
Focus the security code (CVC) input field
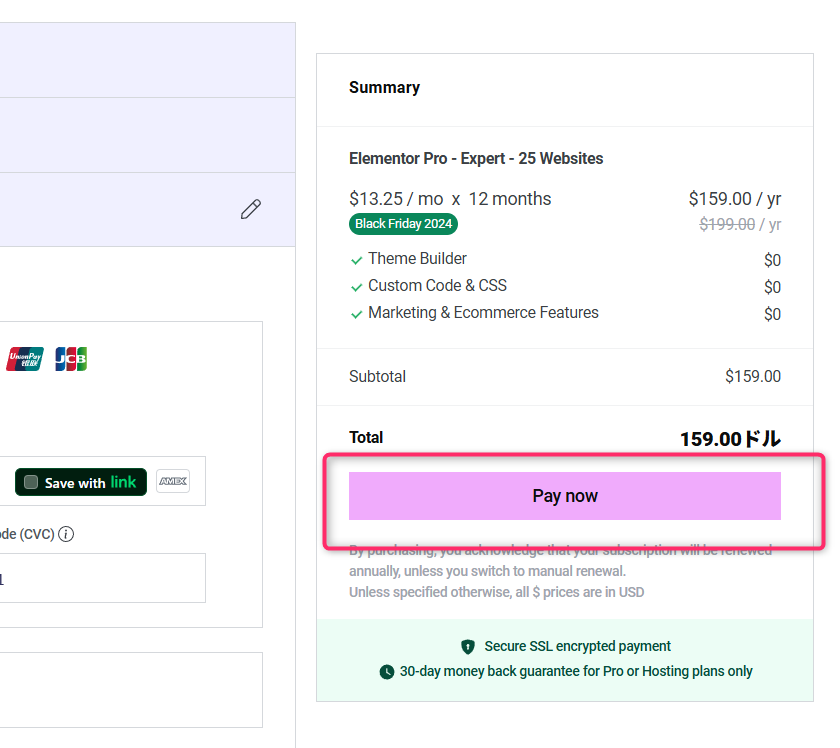[100, 578]
